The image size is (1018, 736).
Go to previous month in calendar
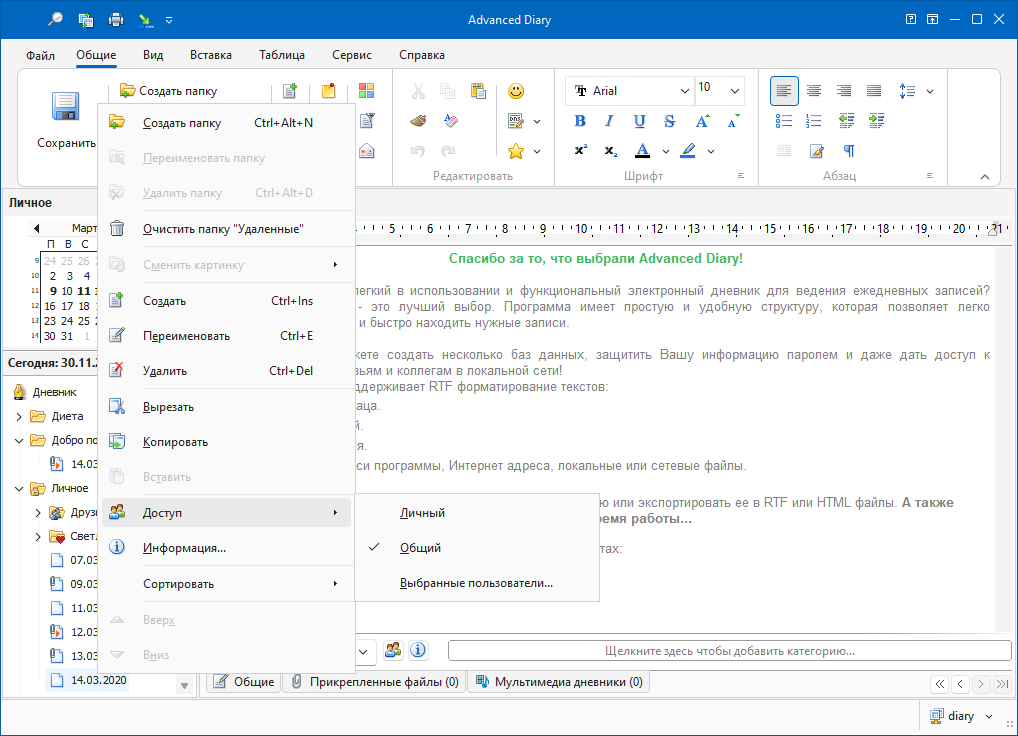click(x=37, y=228)
